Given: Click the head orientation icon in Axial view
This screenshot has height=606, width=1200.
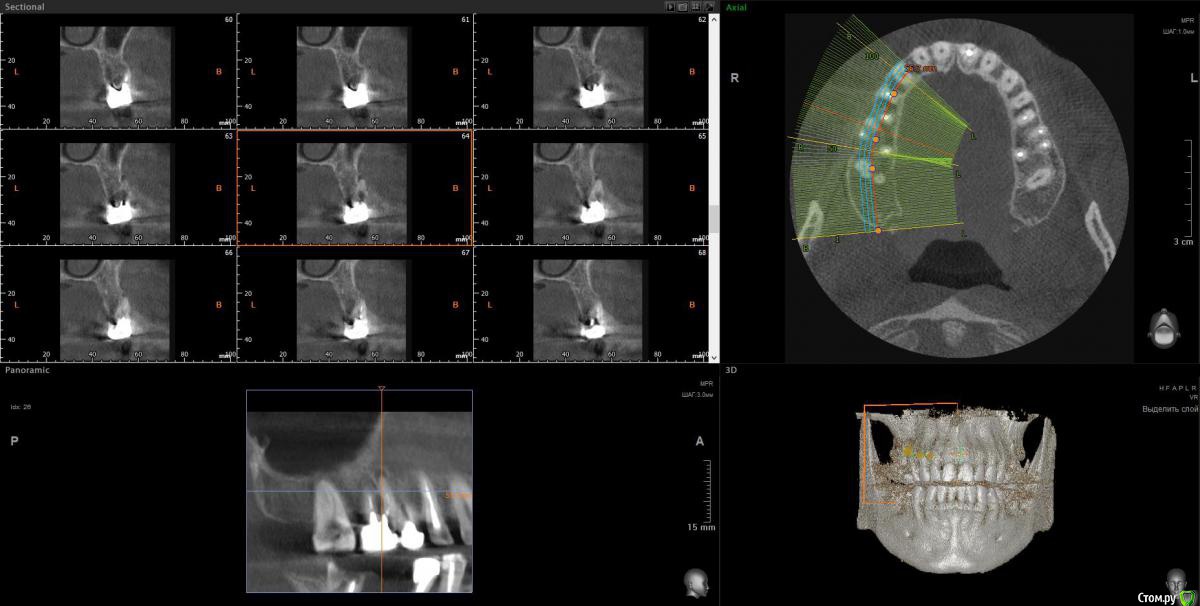Looking at the screenshot, I should [x=1160, y=329].
